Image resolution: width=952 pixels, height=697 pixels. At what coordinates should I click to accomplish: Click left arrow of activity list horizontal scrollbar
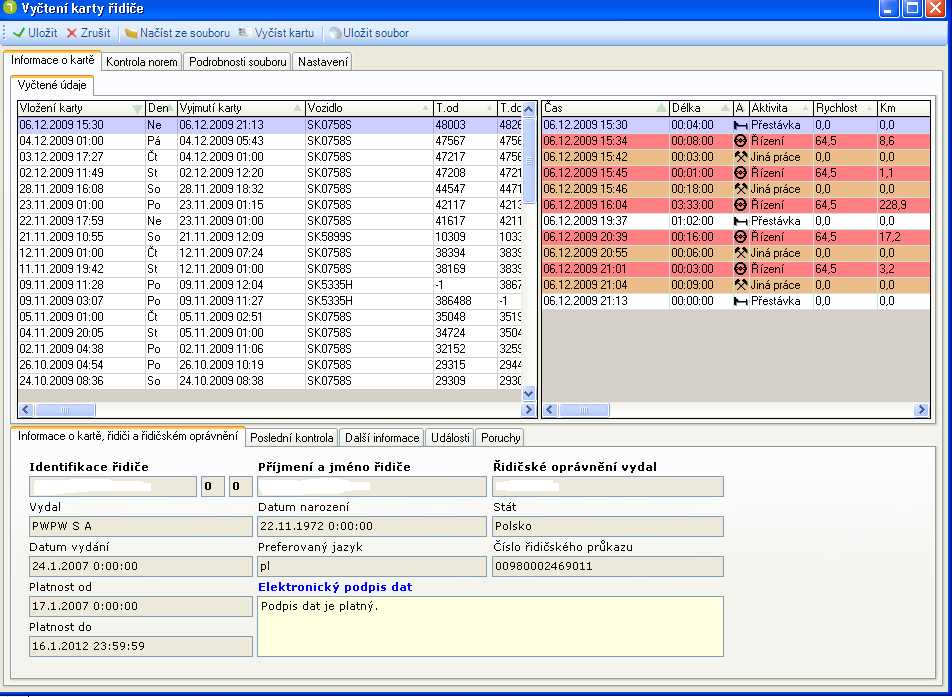550,410
